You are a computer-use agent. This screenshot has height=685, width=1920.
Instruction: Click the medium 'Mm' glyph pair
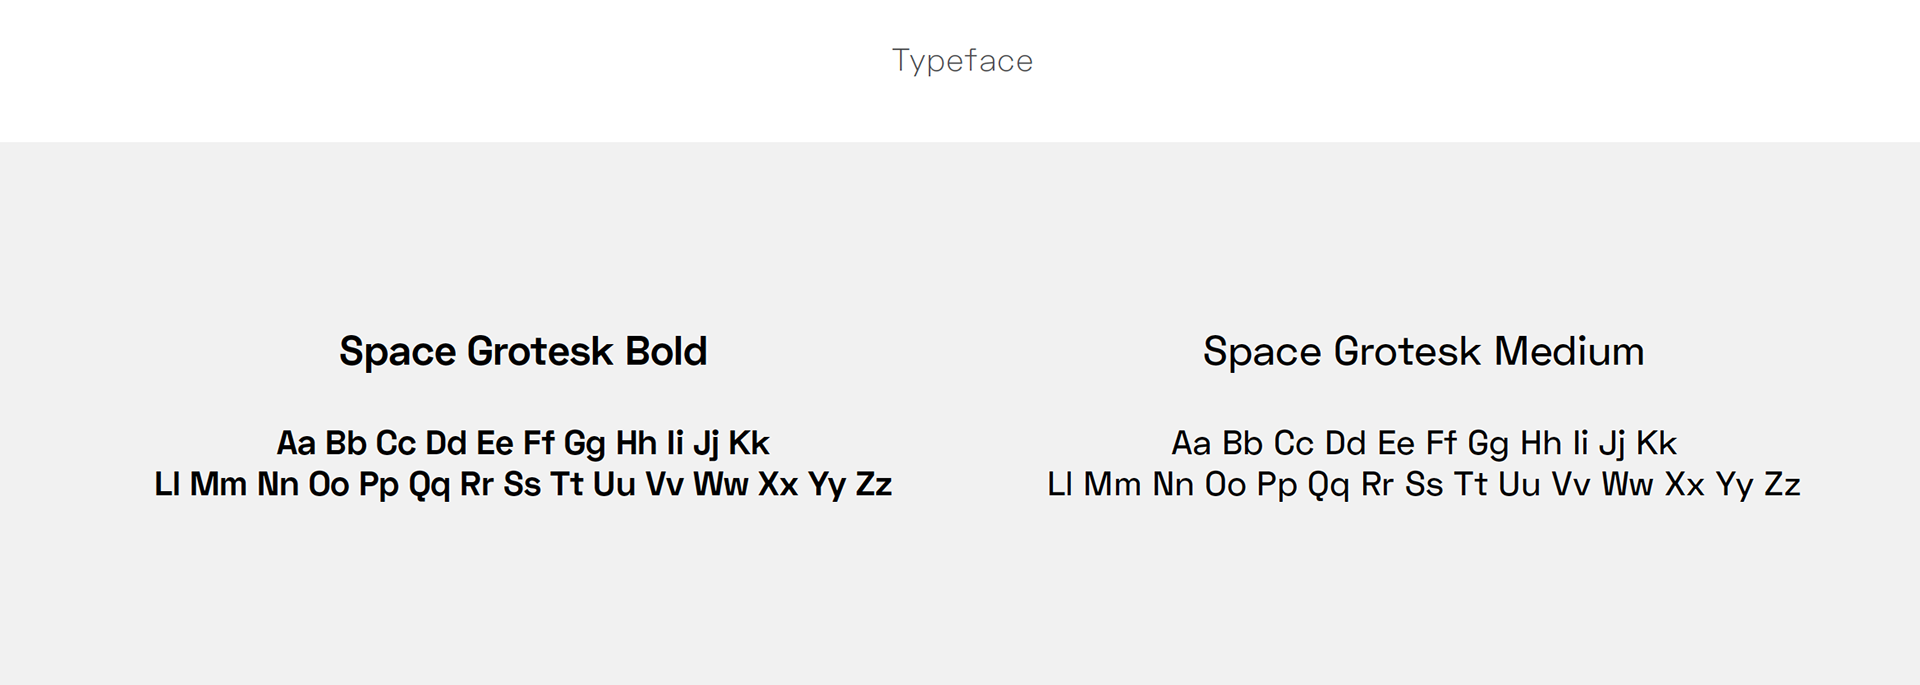[1112, 484]
